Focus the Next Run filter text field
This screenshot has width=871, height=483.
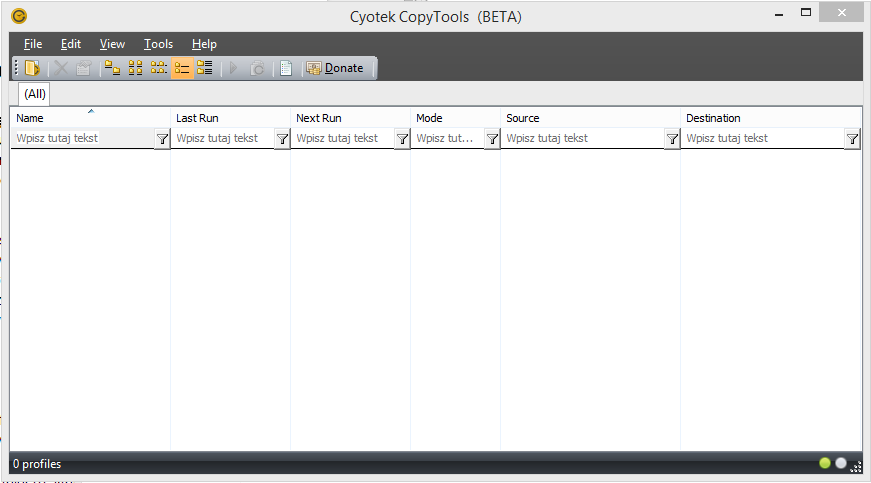pyautogui.click(x=343, y=138)
